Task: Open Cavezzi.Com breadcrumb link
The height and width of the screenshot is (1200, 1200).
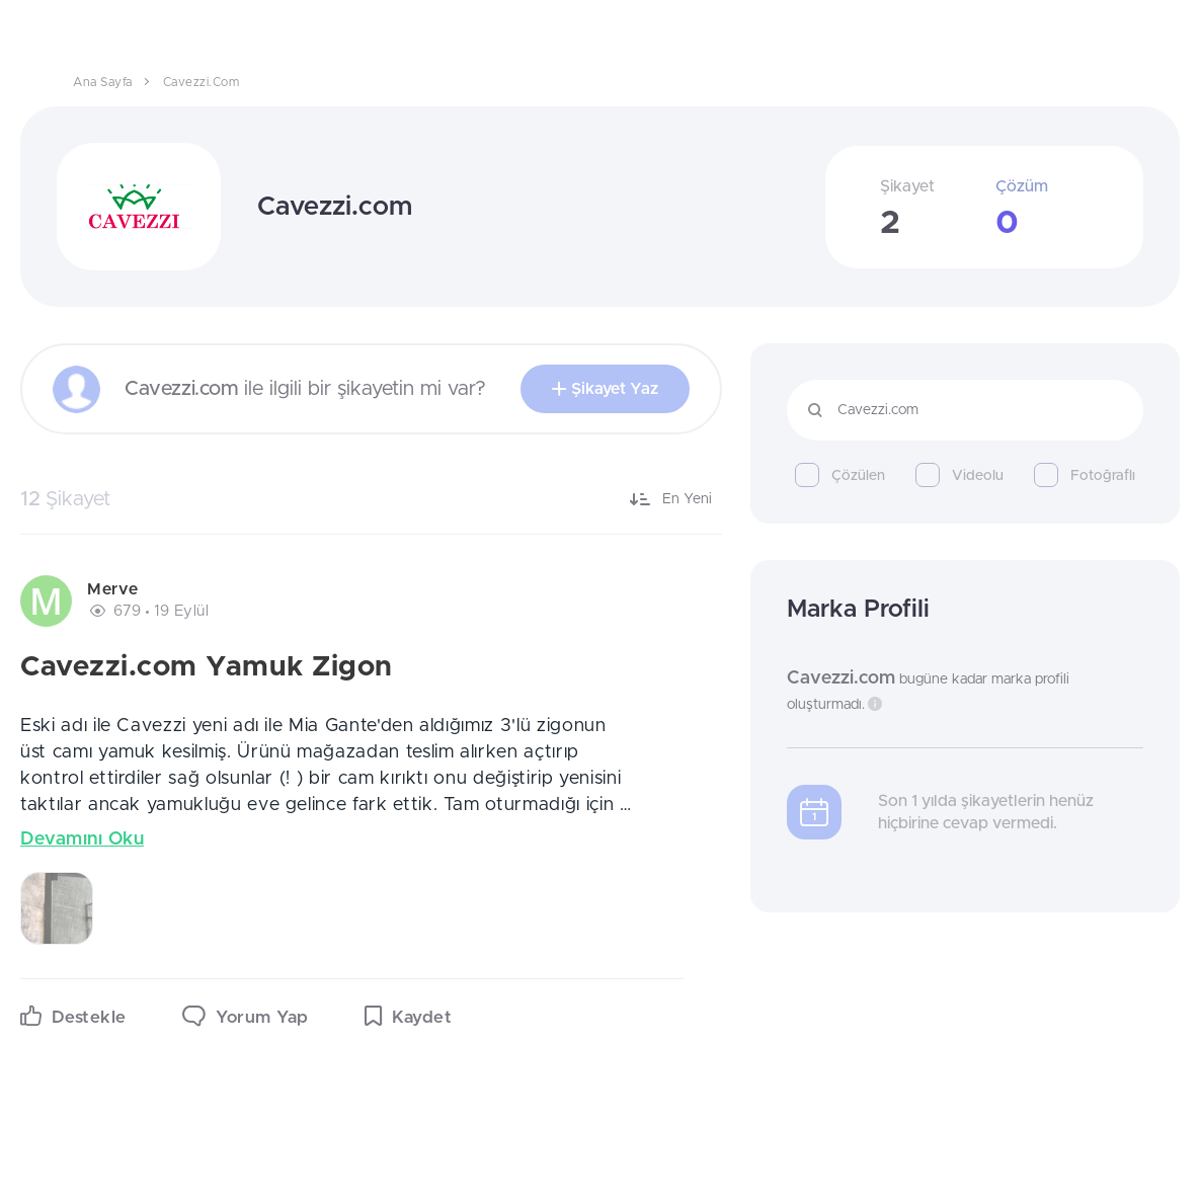Action: [x=201, y=82]
